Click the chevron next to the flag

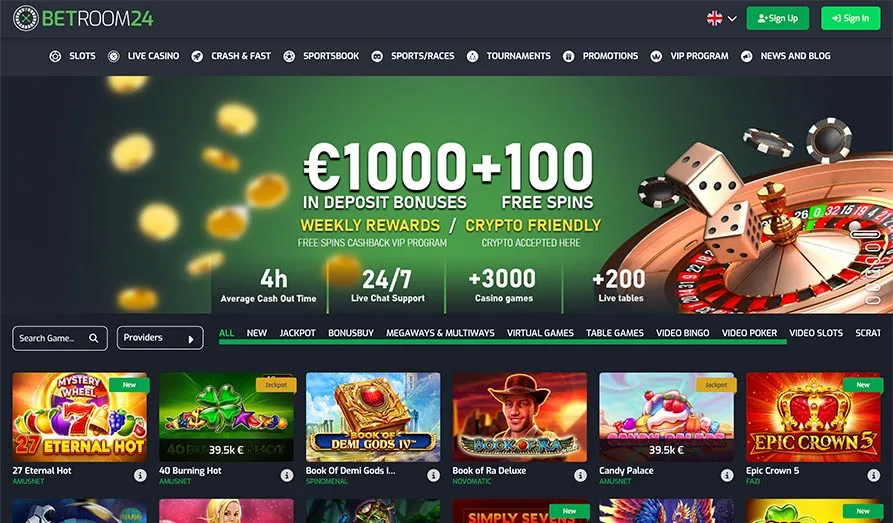(x=732, y=18)
